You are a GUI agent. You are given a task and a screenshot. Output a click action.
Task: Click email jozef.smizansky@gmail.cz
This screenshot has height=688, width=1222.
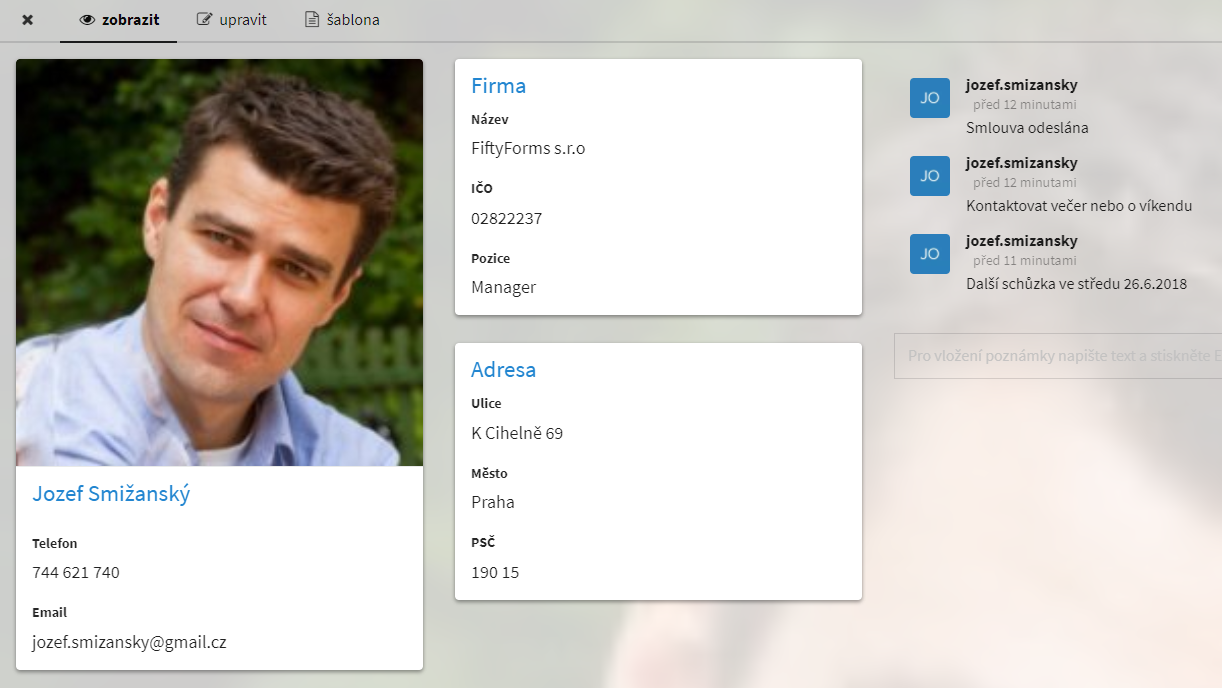[x=129, y=642]
